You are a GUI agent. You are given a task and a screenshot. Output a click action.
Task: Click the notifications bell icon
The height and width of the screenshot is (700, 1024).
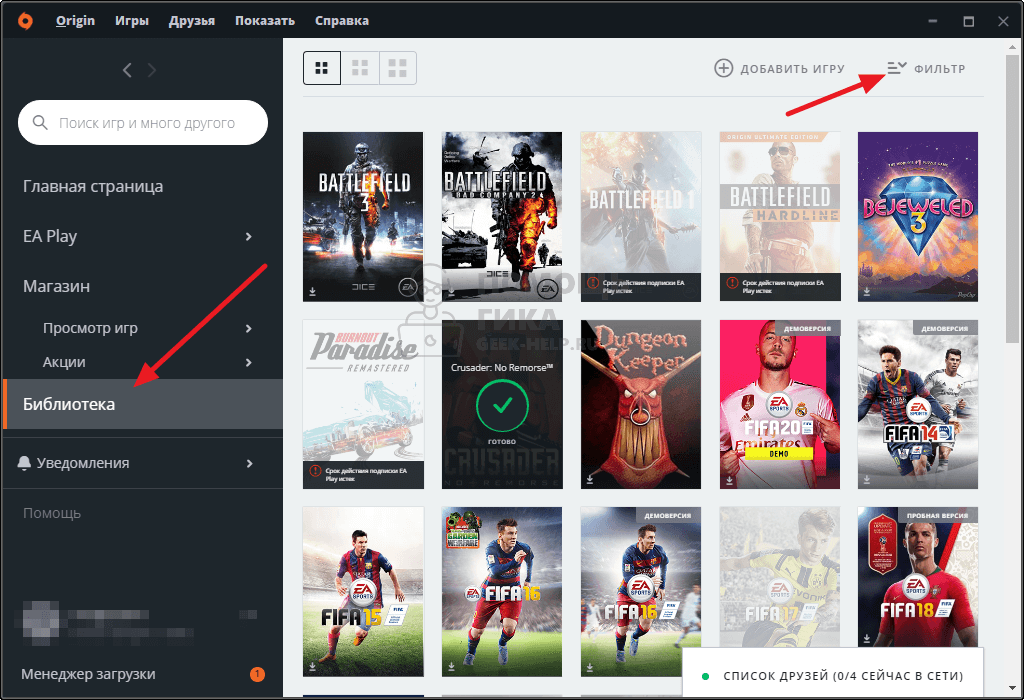point(24,463)
